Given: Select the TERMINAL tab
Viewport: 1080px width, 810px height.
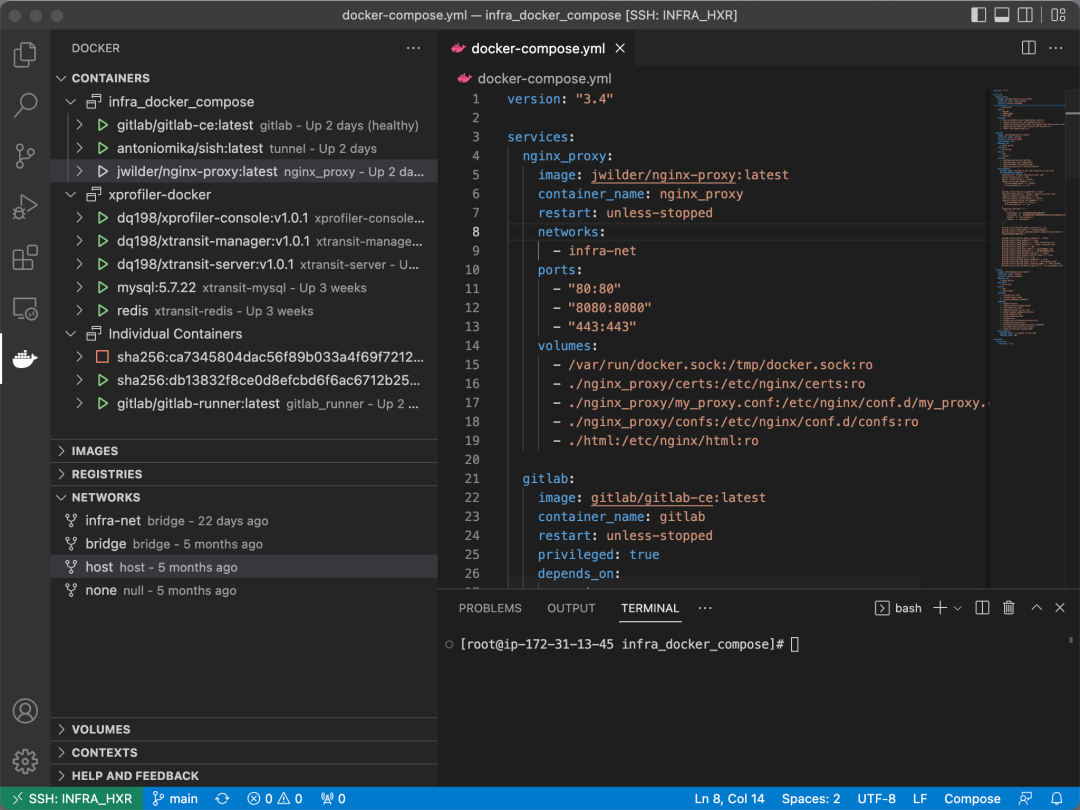Looking at the screenshot, I should (x=650, y=608).
